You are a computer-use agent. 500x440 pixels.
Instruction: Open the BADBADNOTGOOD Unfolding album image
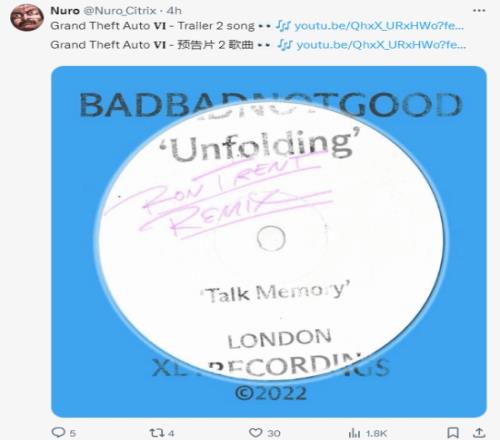pos(269,242)
